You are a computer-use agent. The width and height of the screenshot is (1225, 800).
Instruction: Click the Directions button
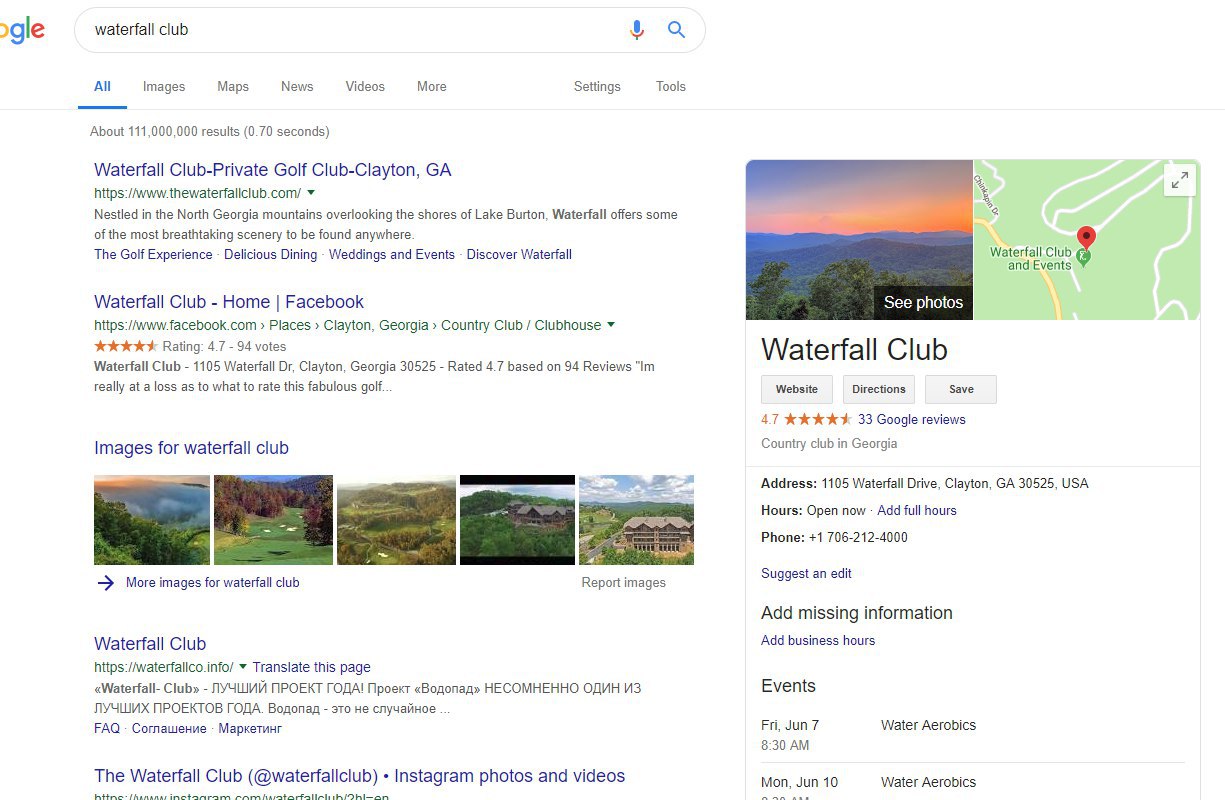click(x=879, y=389)
